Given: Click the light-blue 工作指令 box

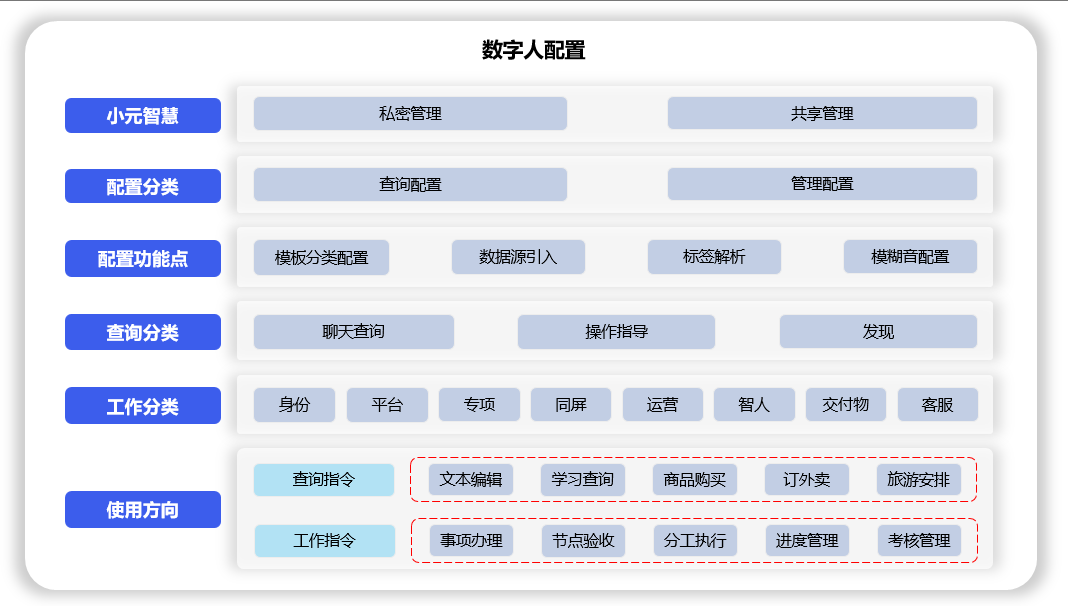Looking at the screenshot, I should coord(324,541).
